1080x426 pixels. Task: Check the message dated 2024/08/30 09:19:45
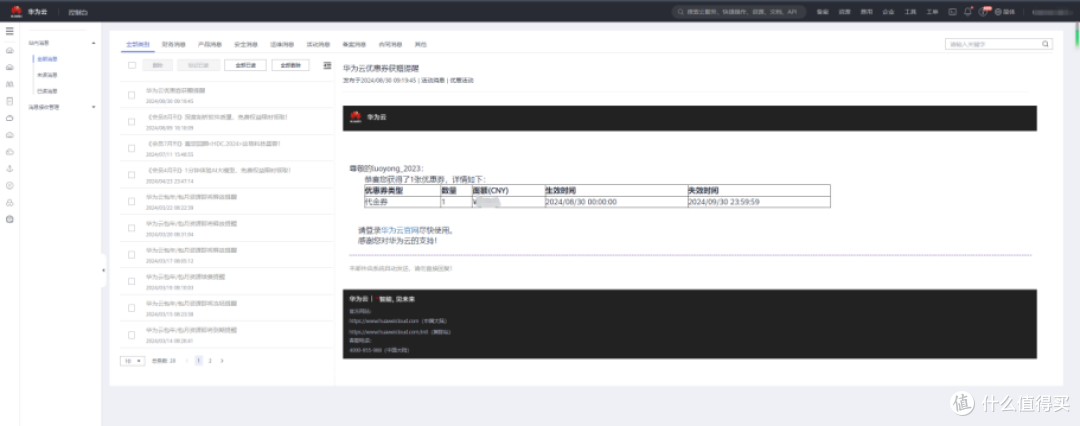132,96
